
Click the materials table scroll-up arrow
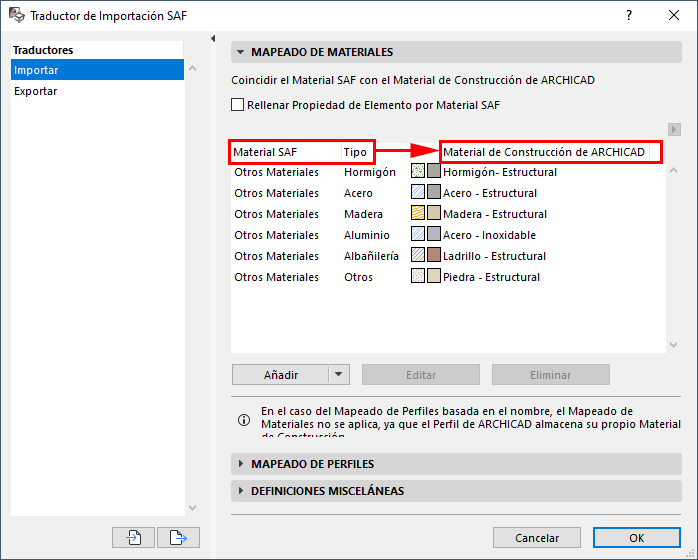coord(674,170)
